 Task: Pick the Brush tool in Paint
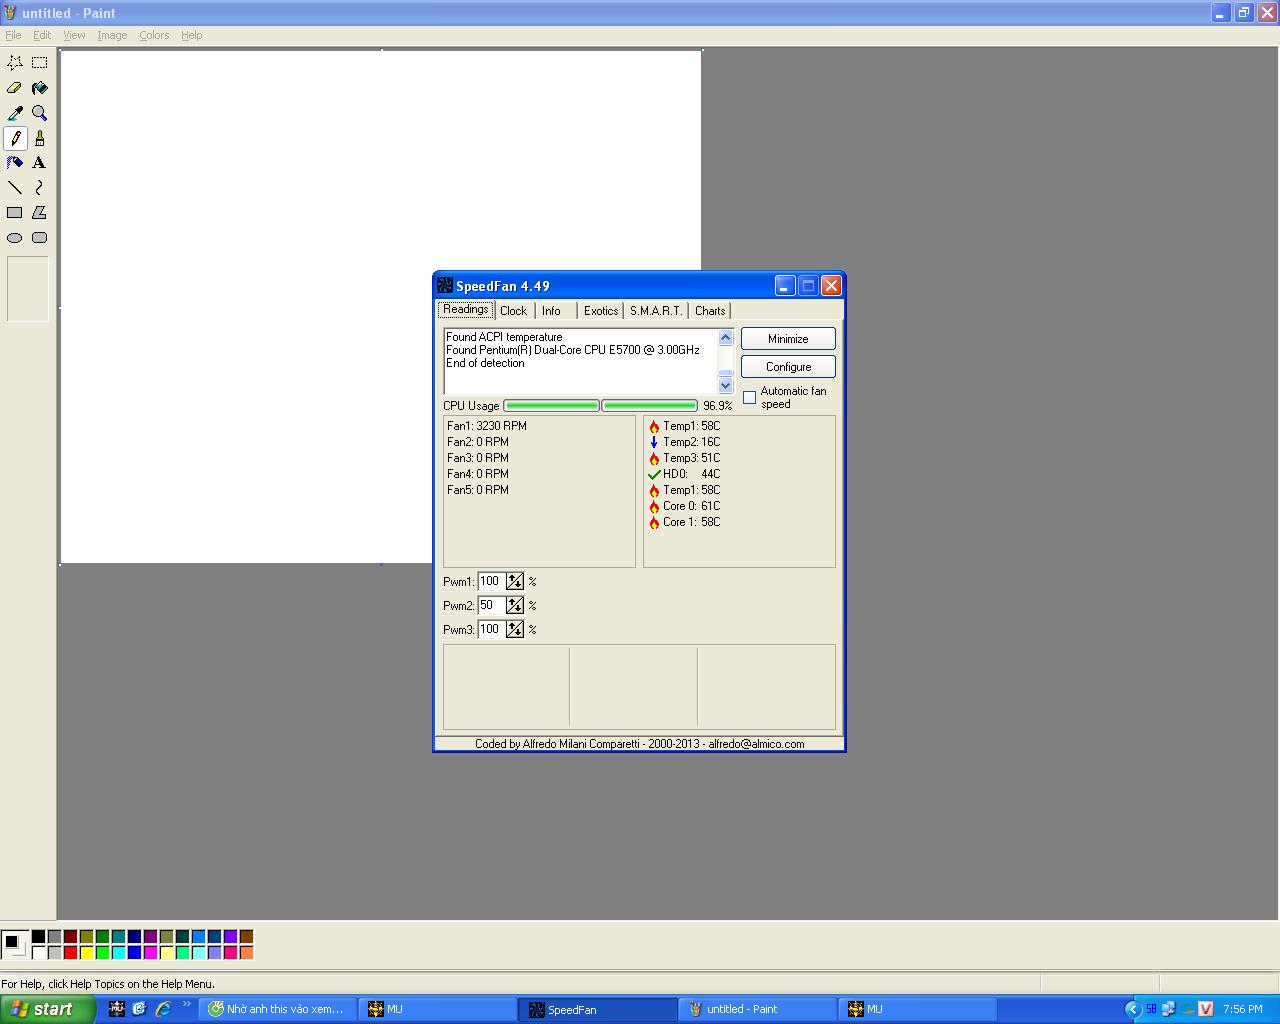click(40, 138)
